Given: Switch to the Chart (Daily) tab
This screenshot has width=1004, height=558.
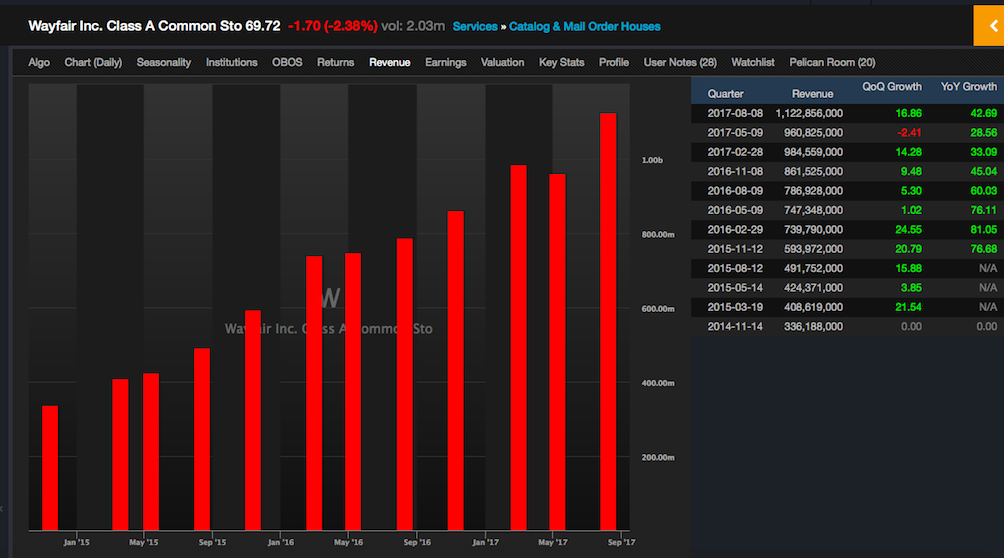Looking at the screenshot, I should tap(93, 63).
